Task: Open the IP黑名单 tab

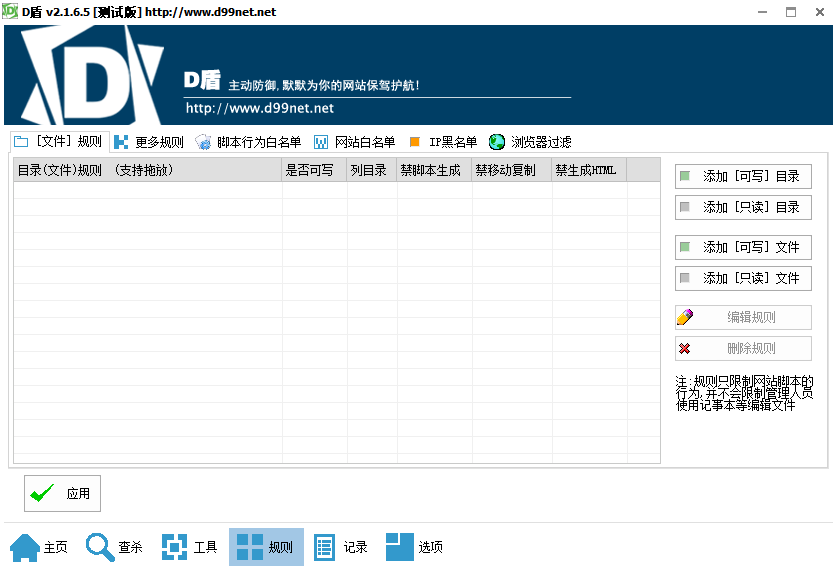Action: pyautogui.click(x=443, y=142)
